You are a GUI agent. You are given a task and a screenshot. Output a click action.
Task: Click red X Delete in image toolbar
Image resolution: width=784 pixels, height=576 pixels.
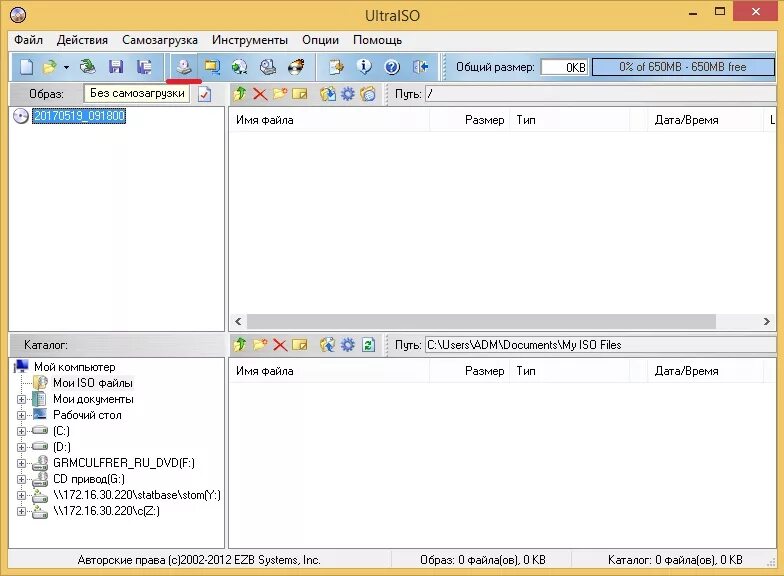click(x=260, y=94)
